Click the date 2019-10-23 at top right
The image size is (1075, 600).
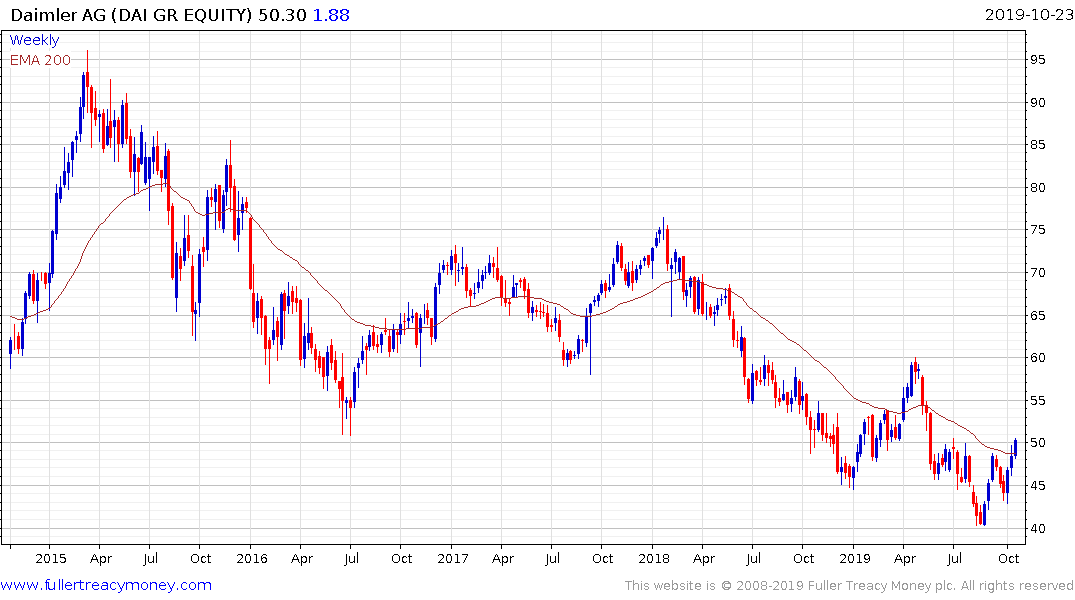(1028, 14)
